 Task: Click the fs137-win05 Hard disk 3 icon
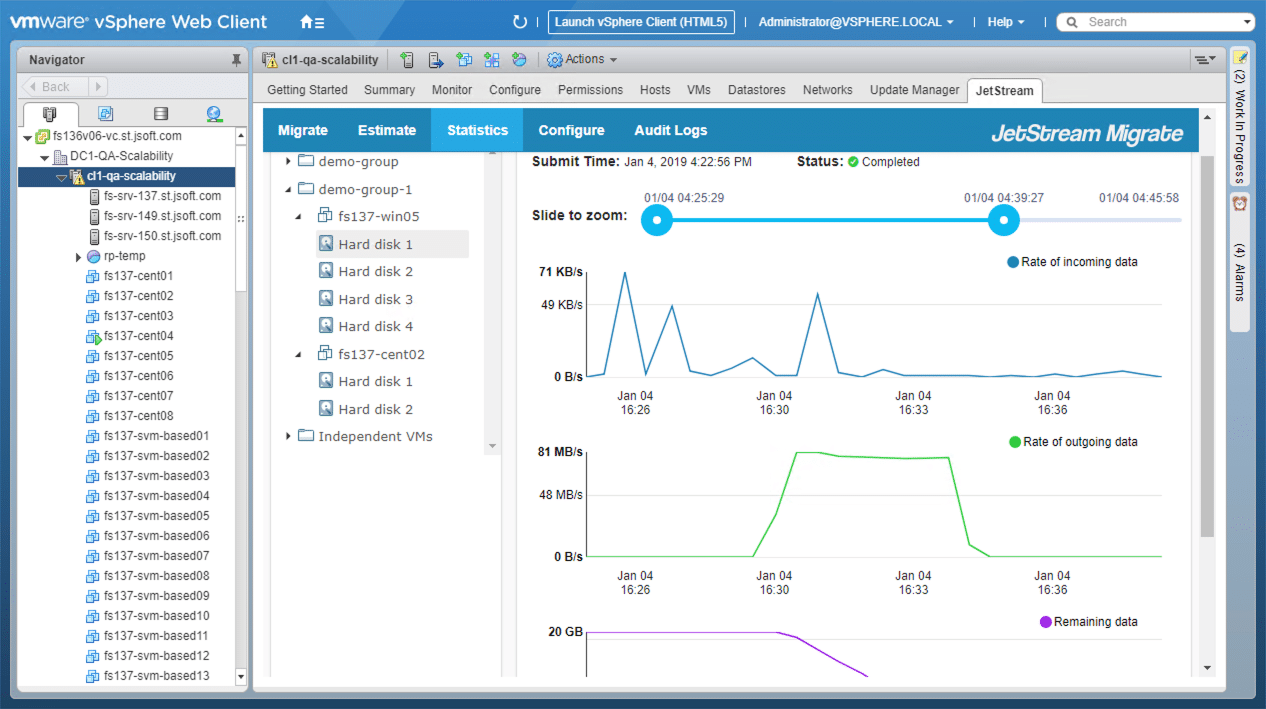pos(325,298)
